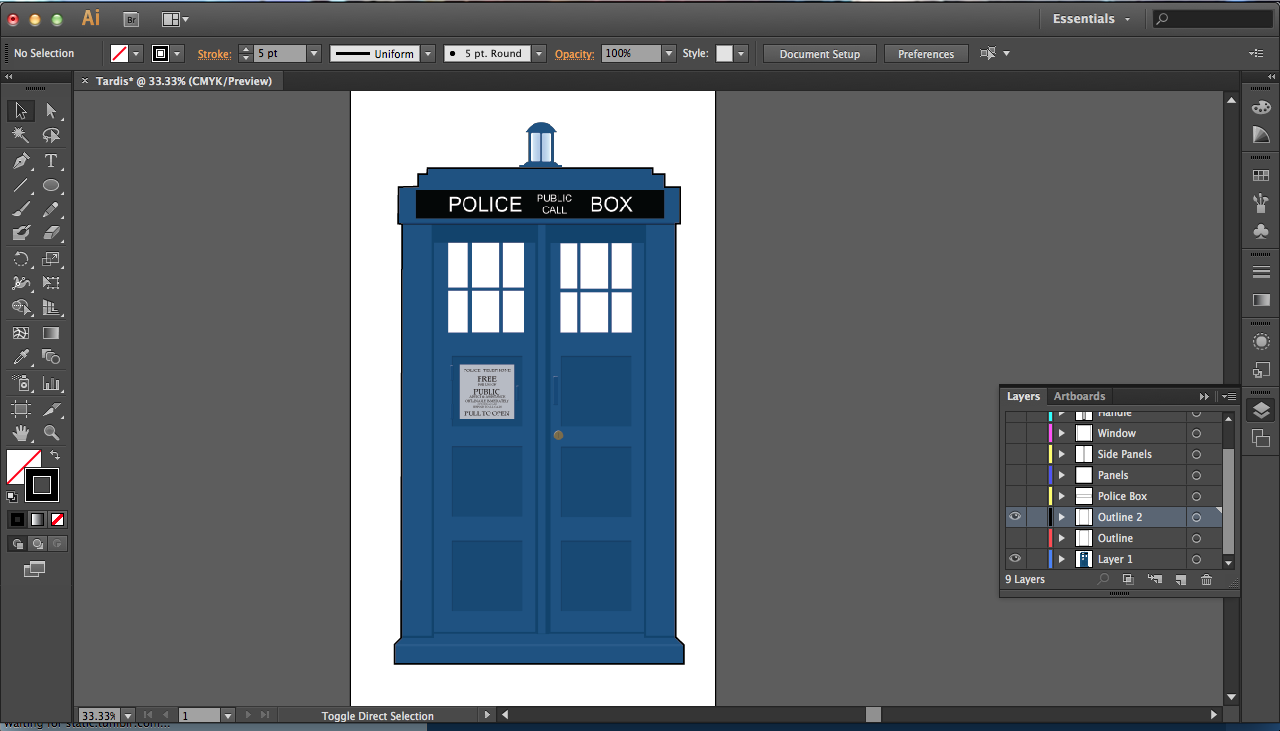The height and width of the screenshot is (731, 1280).
Task: Select the Lasso tool
Action: [x=51, y=136]
